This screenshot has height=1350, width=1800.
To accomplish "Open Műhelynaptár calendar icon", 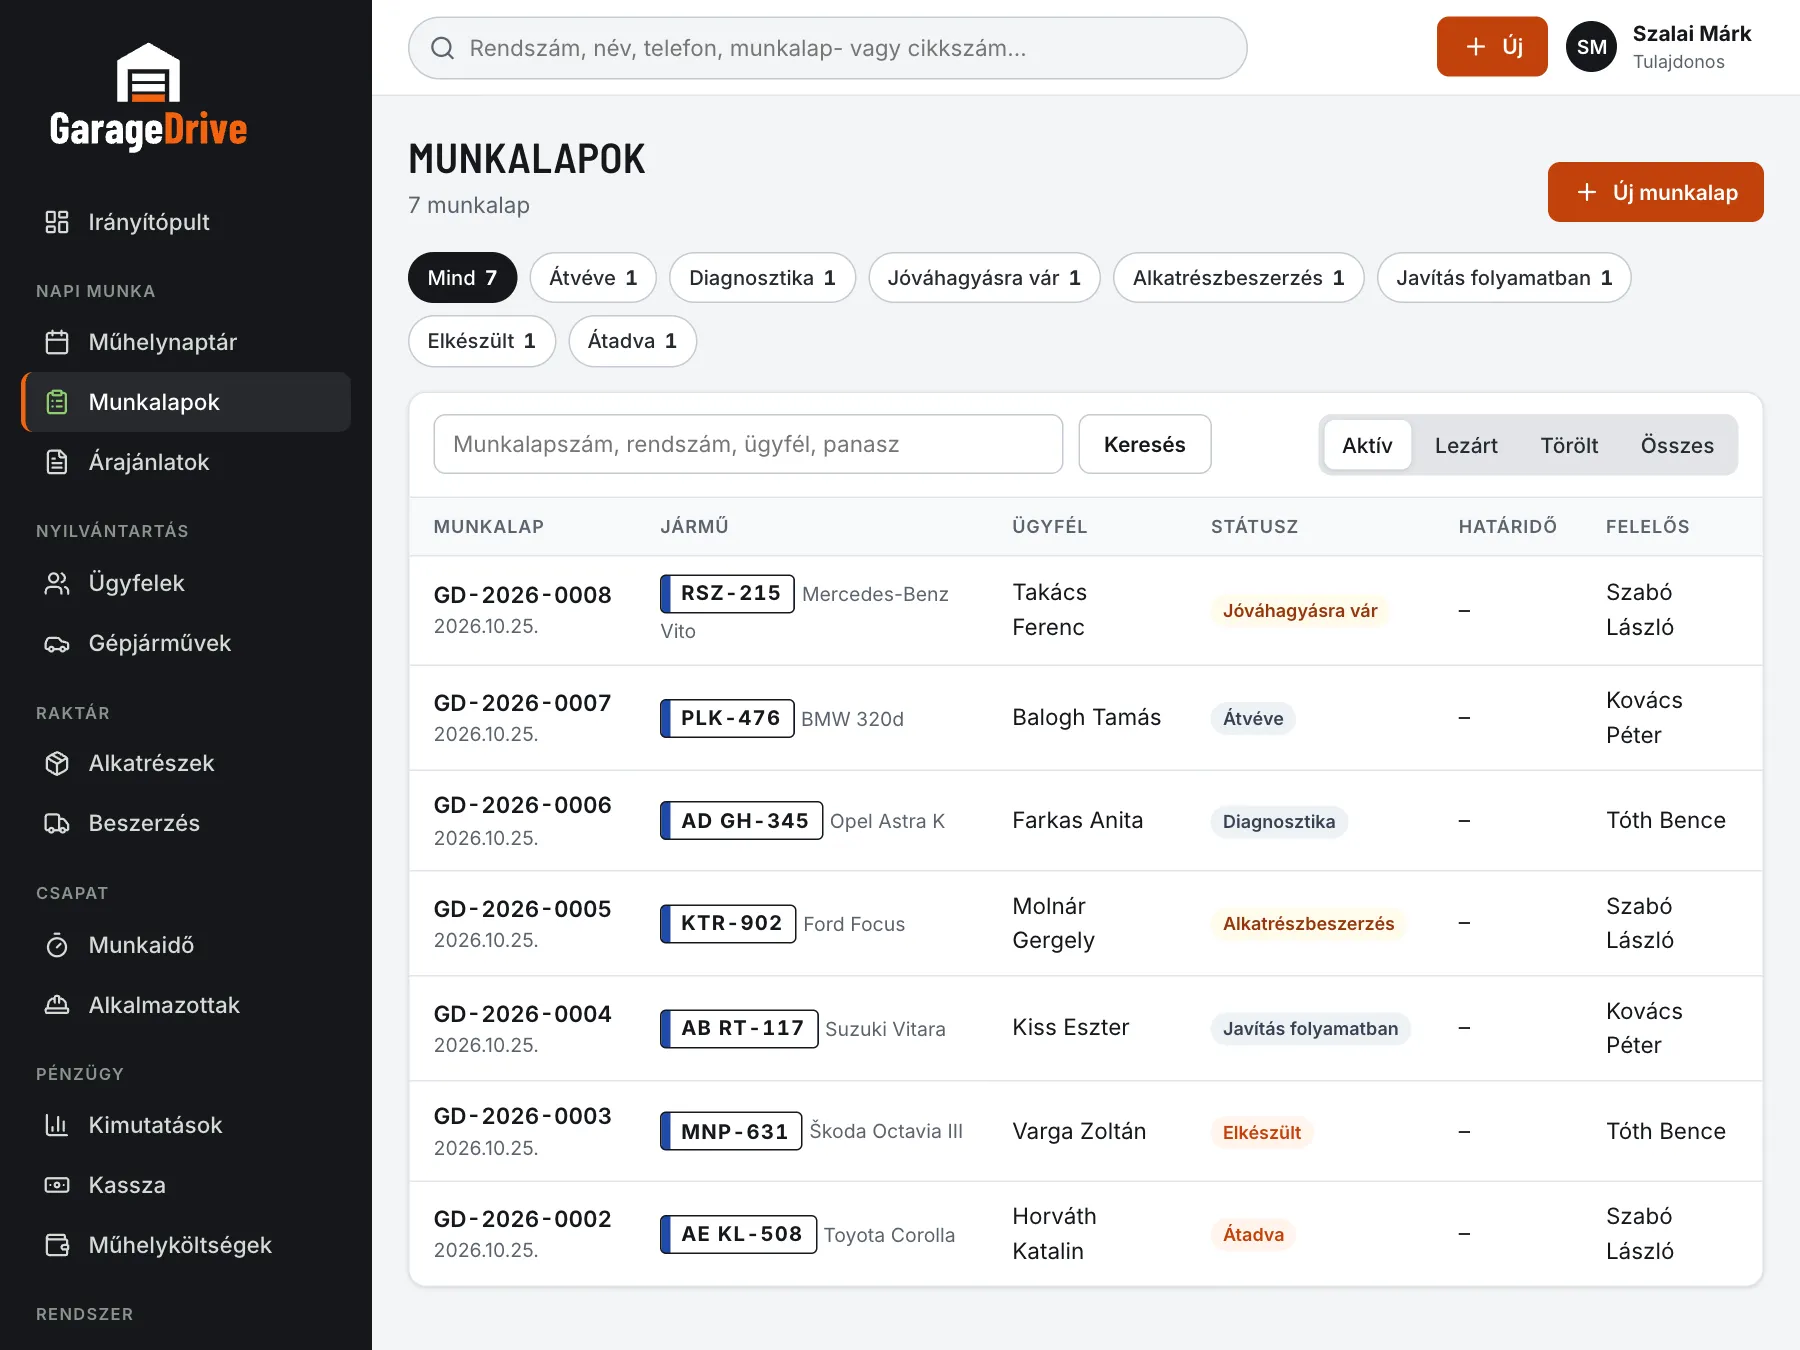I will (x=57, y=342).
